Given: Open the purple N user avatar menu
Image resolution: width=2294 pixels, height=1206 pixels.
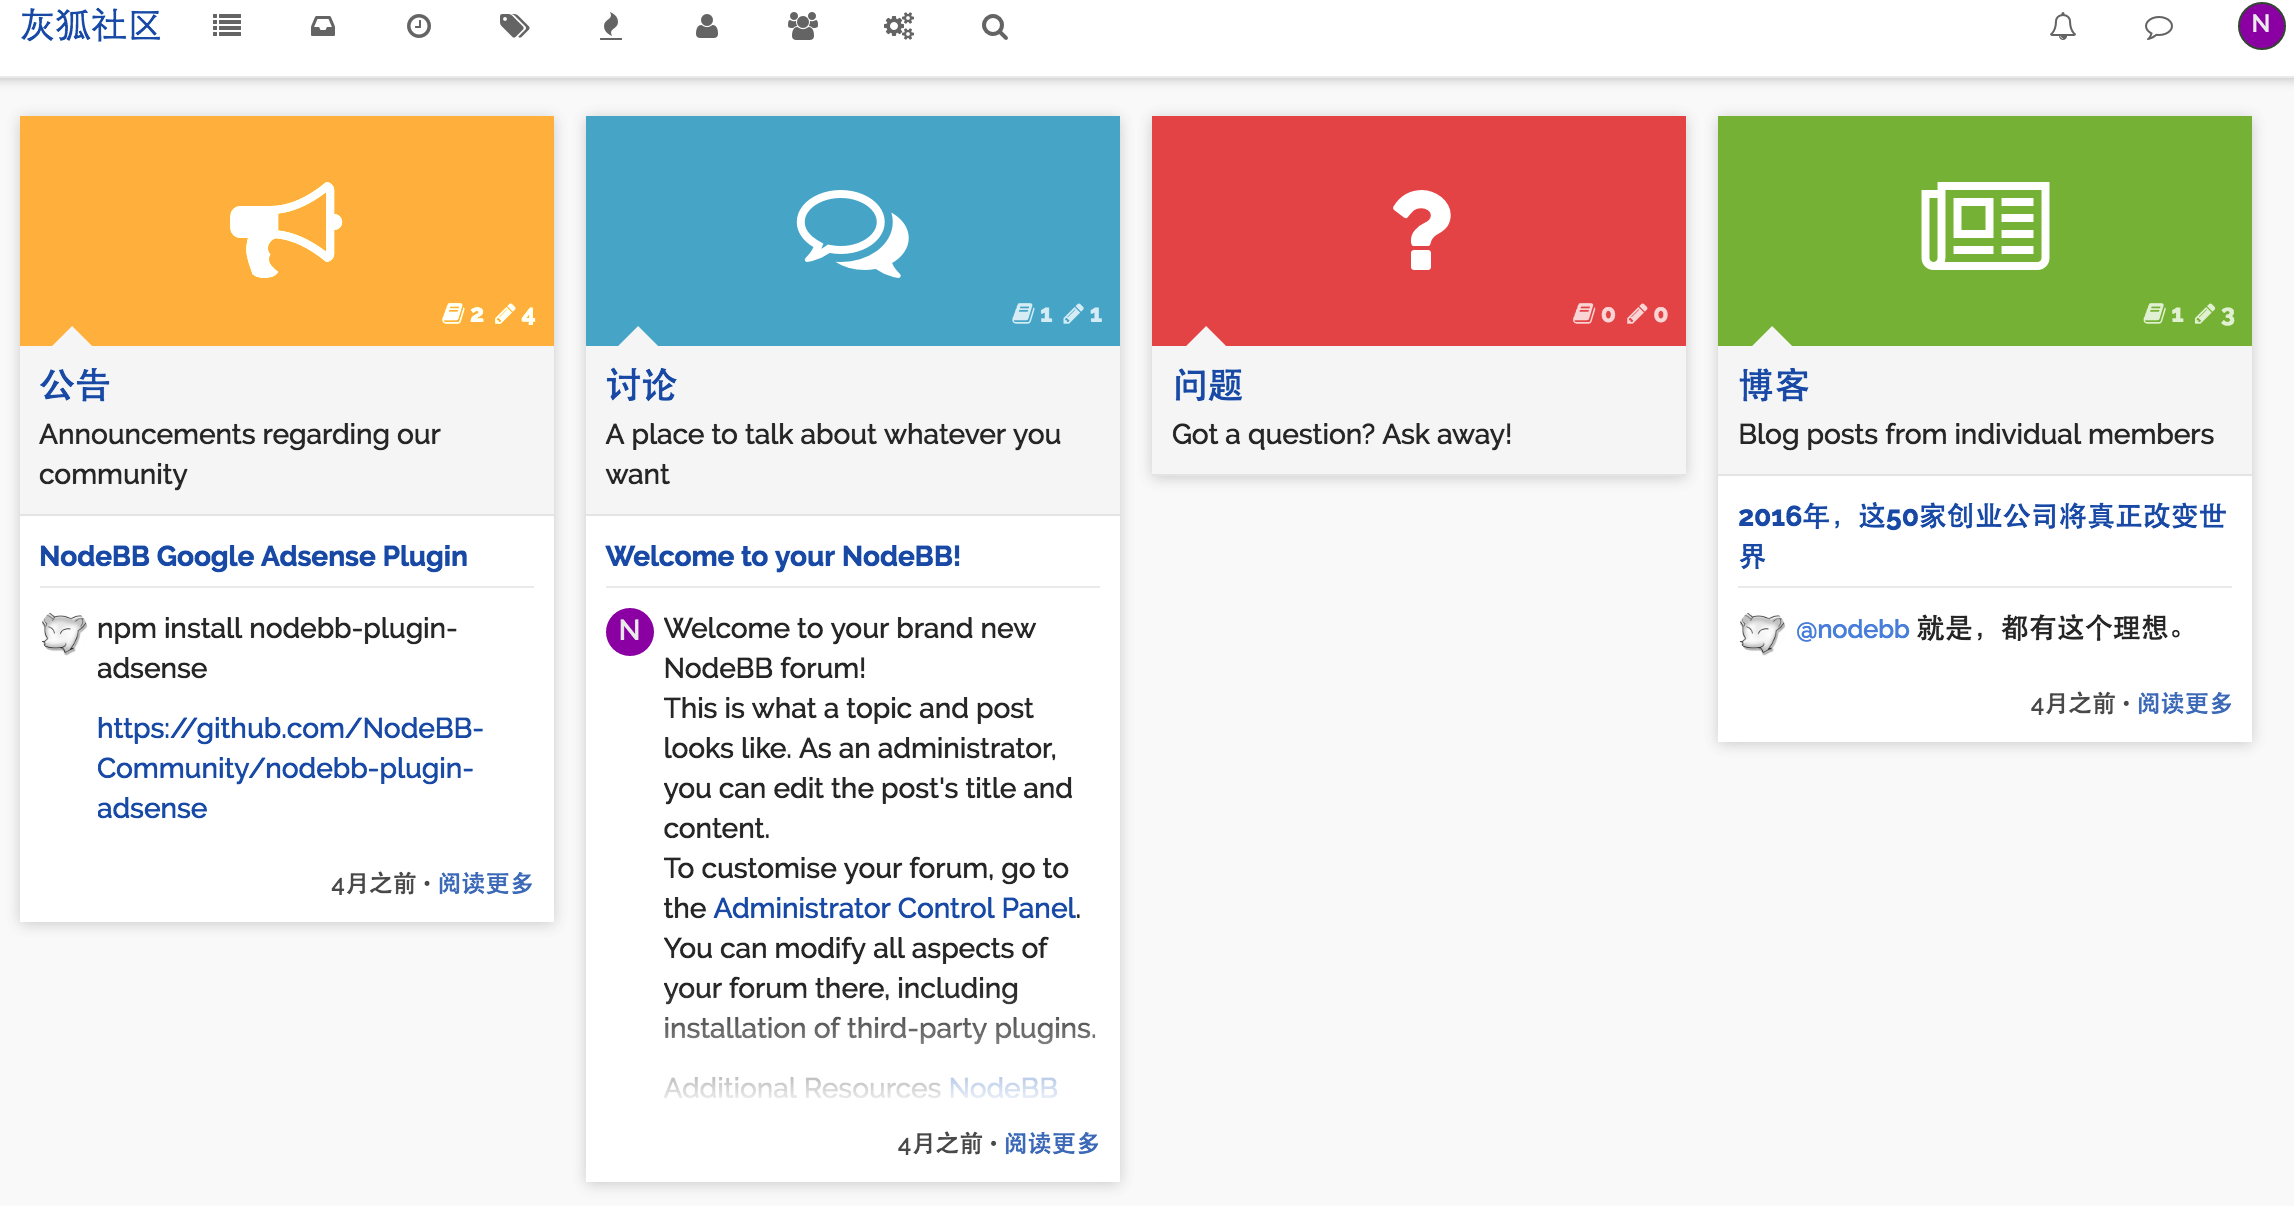Looking at the screenshot, I should (2260, 25).
